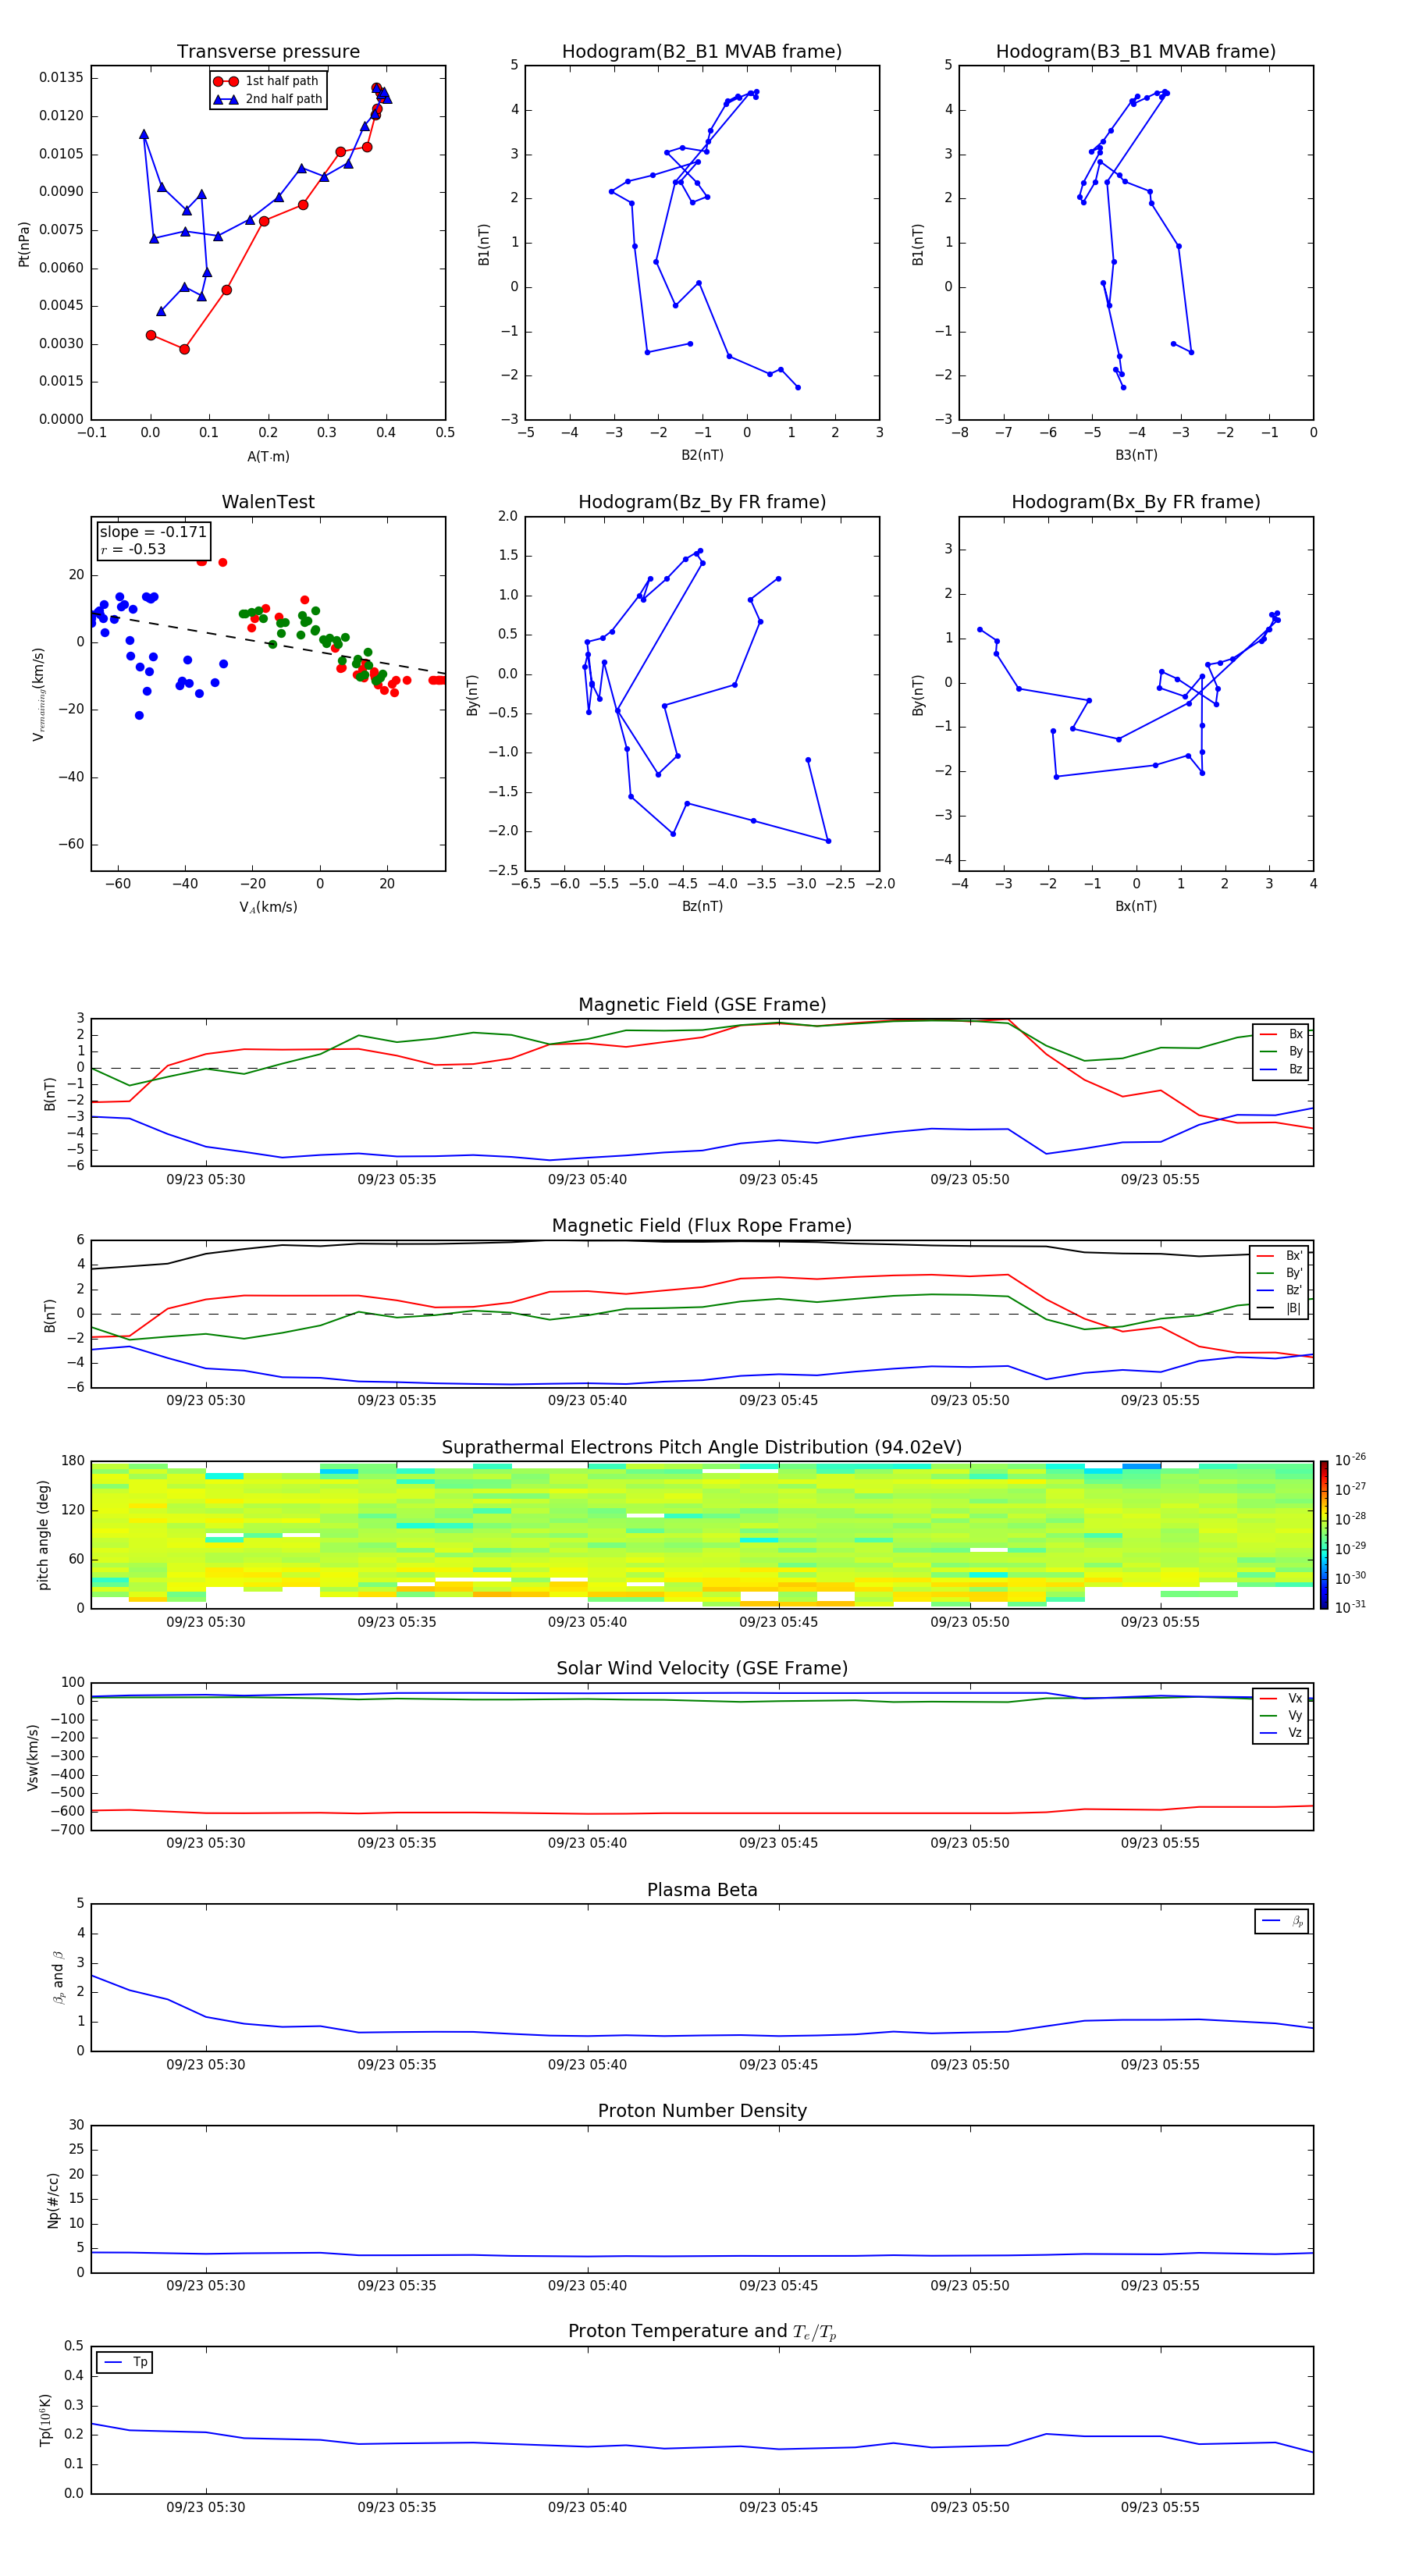Click the "Vsw(km/s)" y-axis label
Screen dimensions: 1405x2576
(x=33, y=1757)
